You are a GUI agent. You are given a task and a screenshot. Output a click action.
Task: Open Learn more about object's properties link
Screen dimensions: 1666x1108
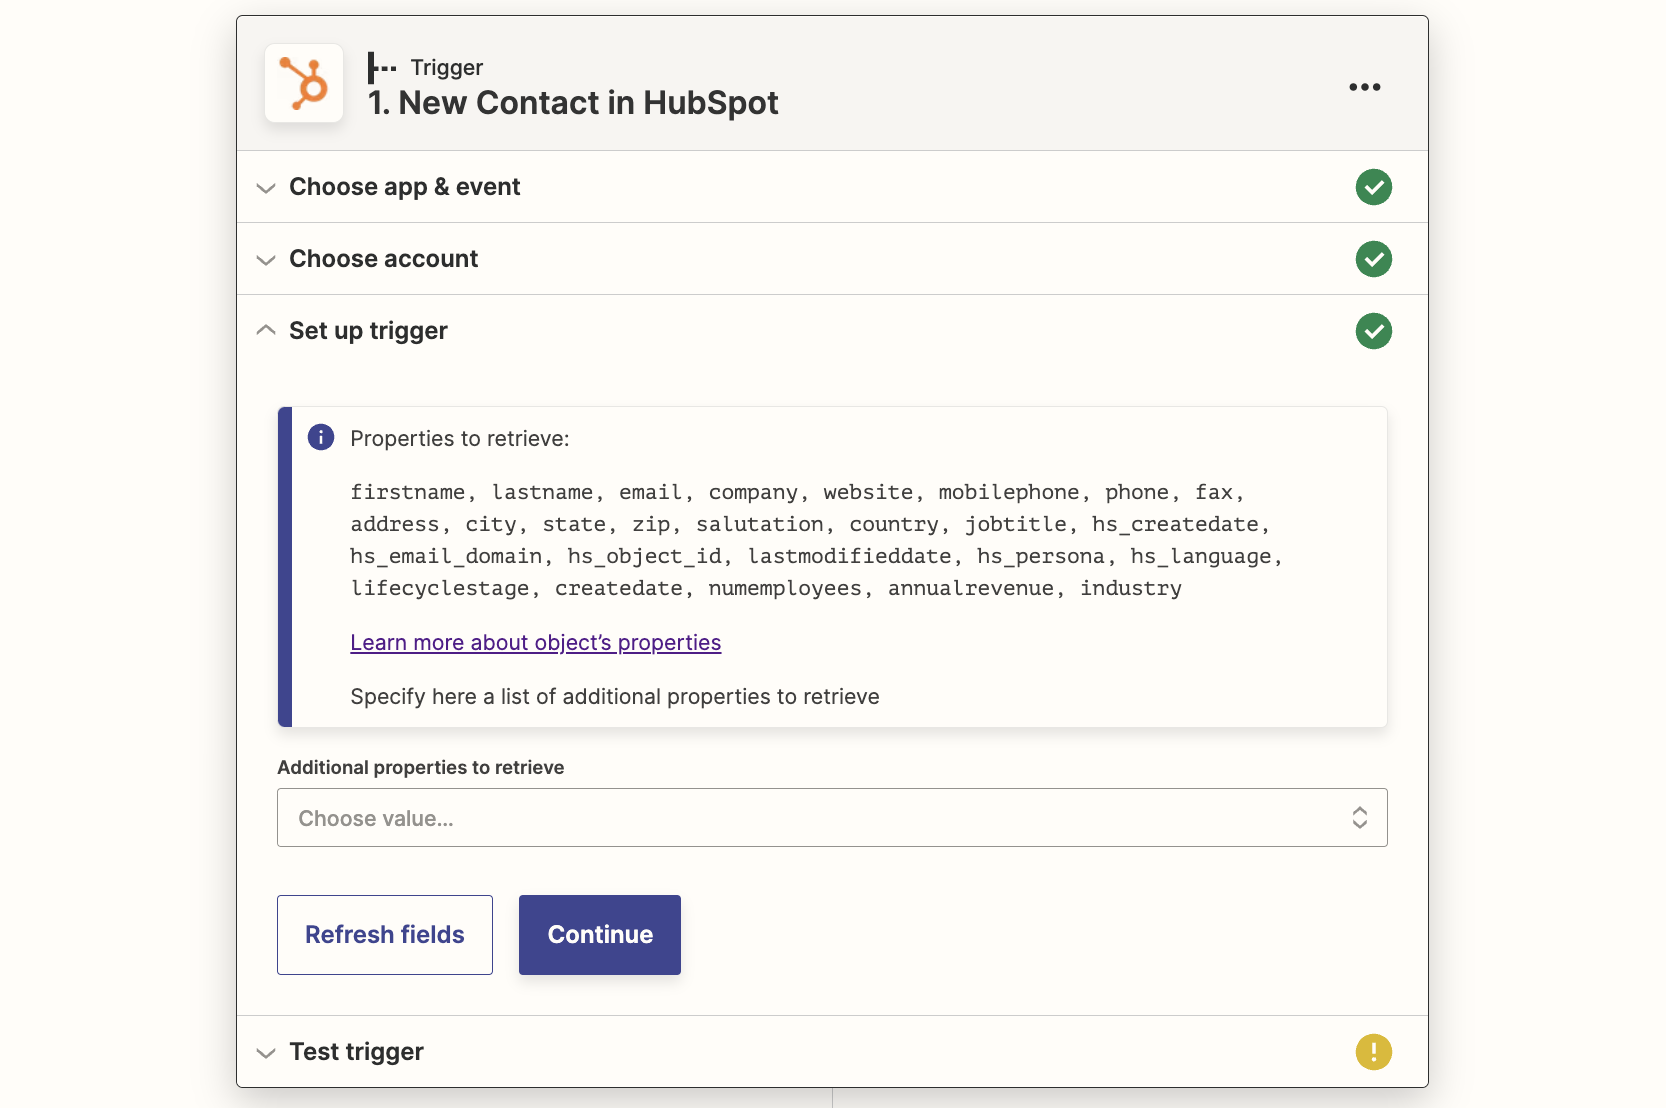(x=535, y=643)
